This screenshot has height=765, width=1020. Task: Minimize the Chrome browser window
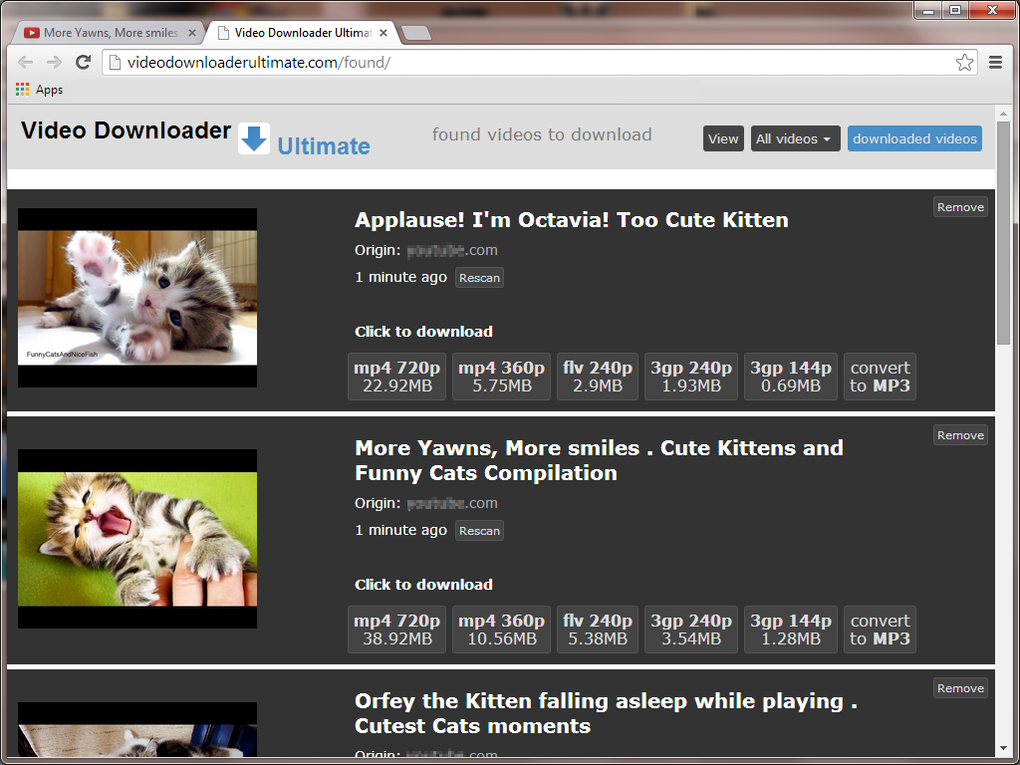928,10
